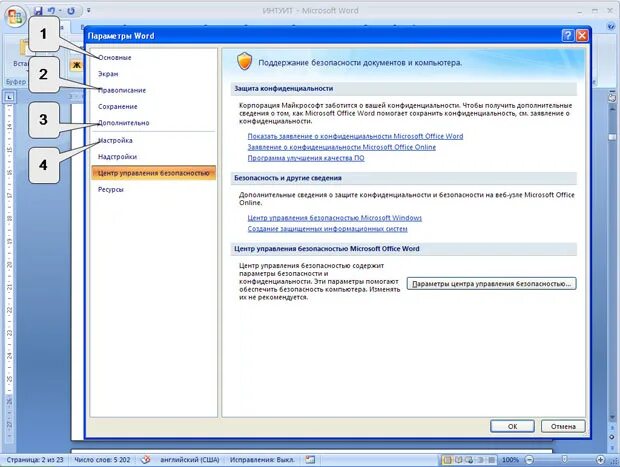The height and width of the screenshot is (467, 620).
Task: Open Создание защищенных информационных систем link
Action: pyautogui.click(x=327, y=229)
